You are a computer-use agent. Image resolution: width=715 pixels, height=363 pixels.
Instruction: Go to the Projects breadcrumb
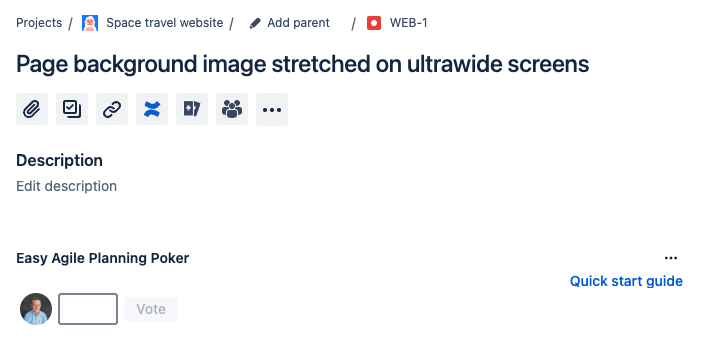pos(39,23)
